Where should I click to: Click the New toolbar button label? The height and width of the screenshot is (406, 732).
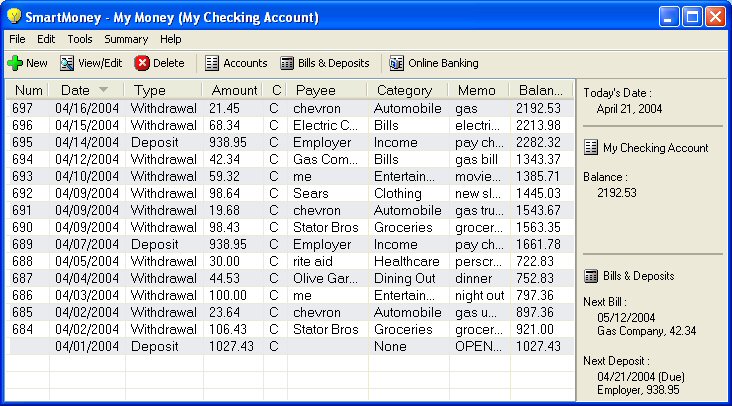(37, 63)
